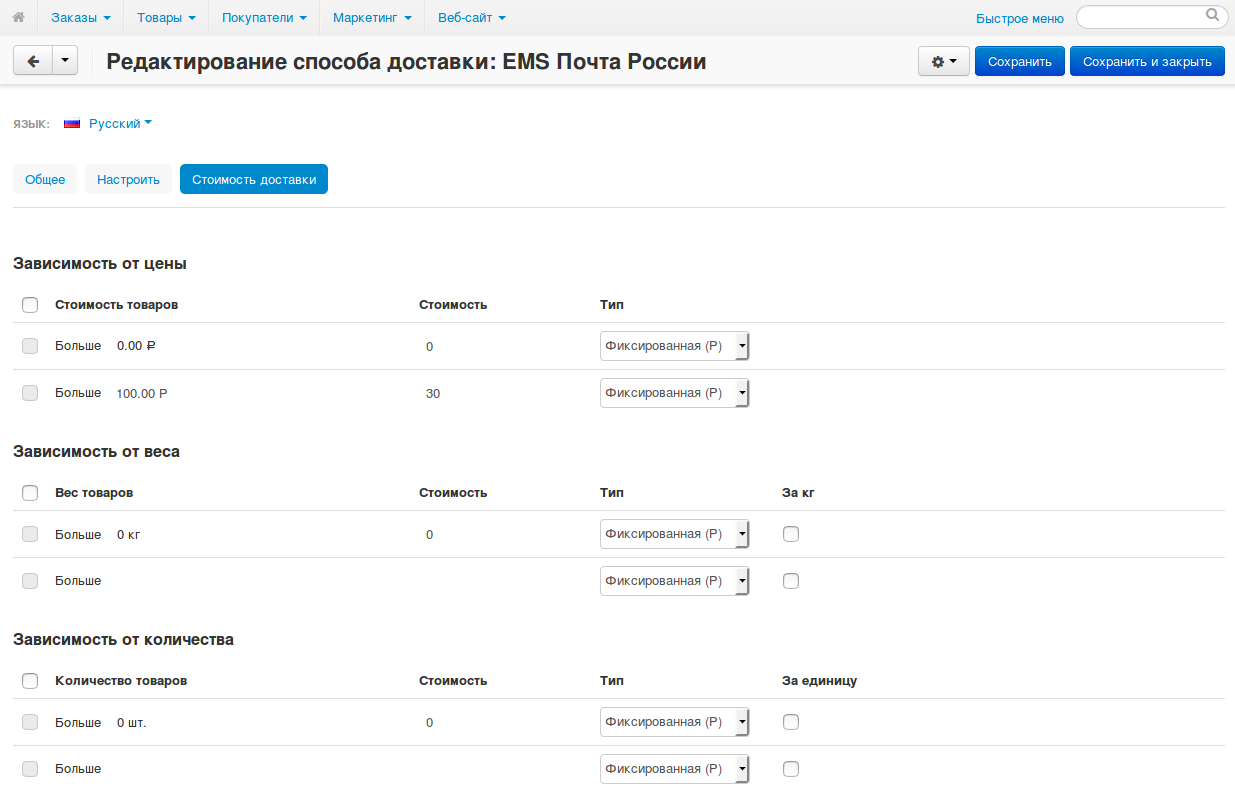The image size is (1235, 800).
Task: Enable За кг for 0 кг row
Action: (x=791, y=534)
